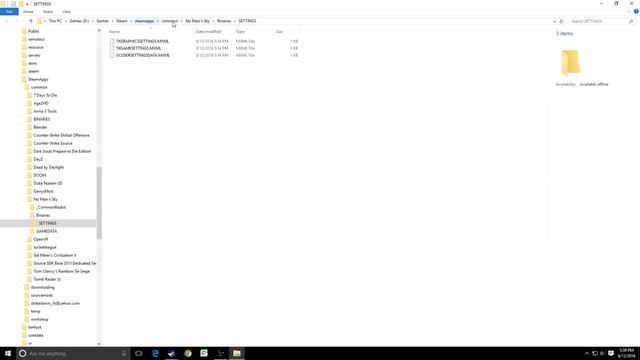Click the Up one level arrow

click(31, 21)
